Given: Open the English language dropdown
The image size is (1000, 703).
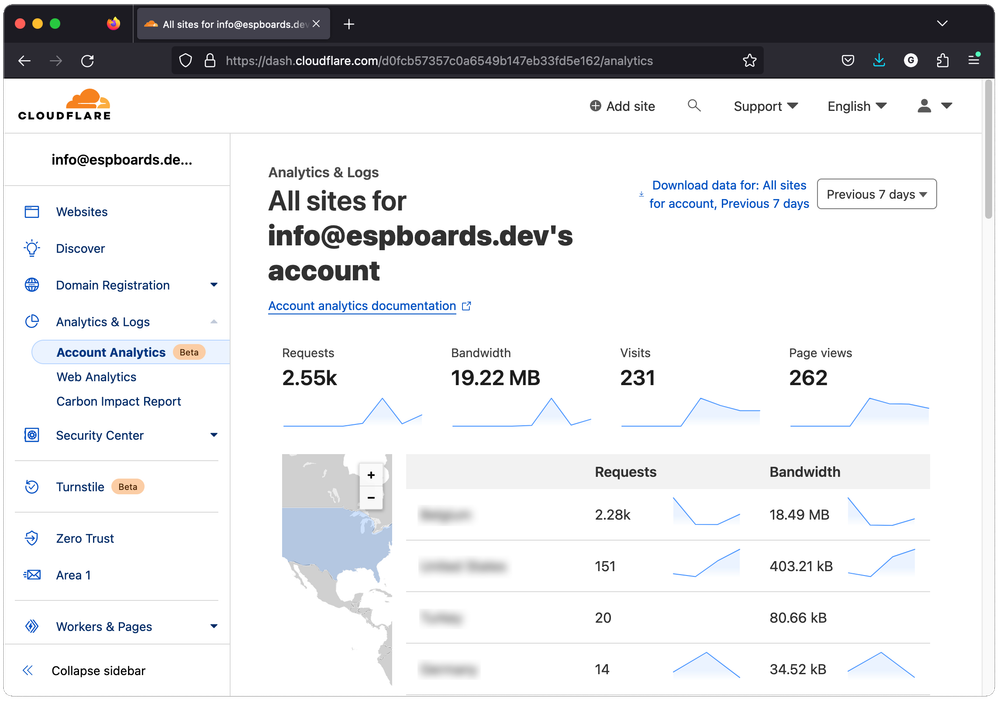Looking at the screenshot, I should coord(856,106).
